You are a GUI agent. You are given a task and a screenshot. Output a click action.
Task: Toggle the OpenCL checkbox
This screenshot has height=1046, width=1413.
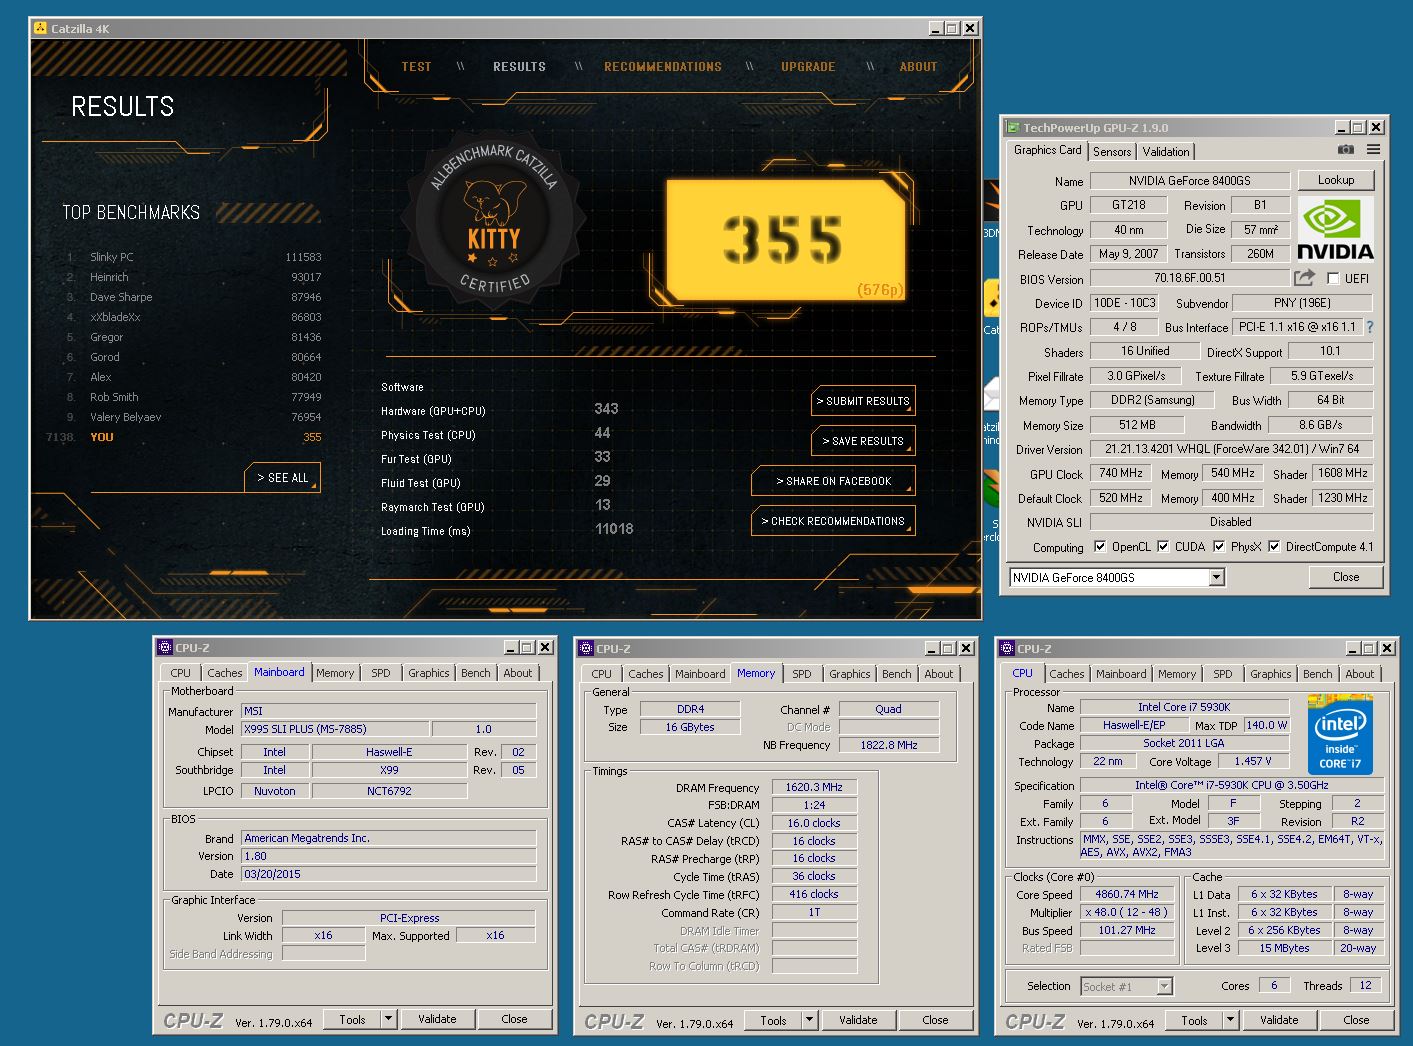[x=1100, y=547]
